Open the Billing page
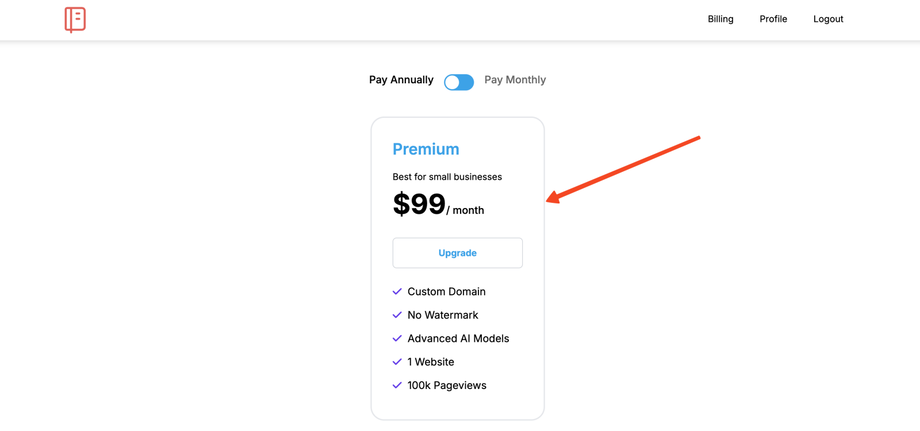 point(720,19)
